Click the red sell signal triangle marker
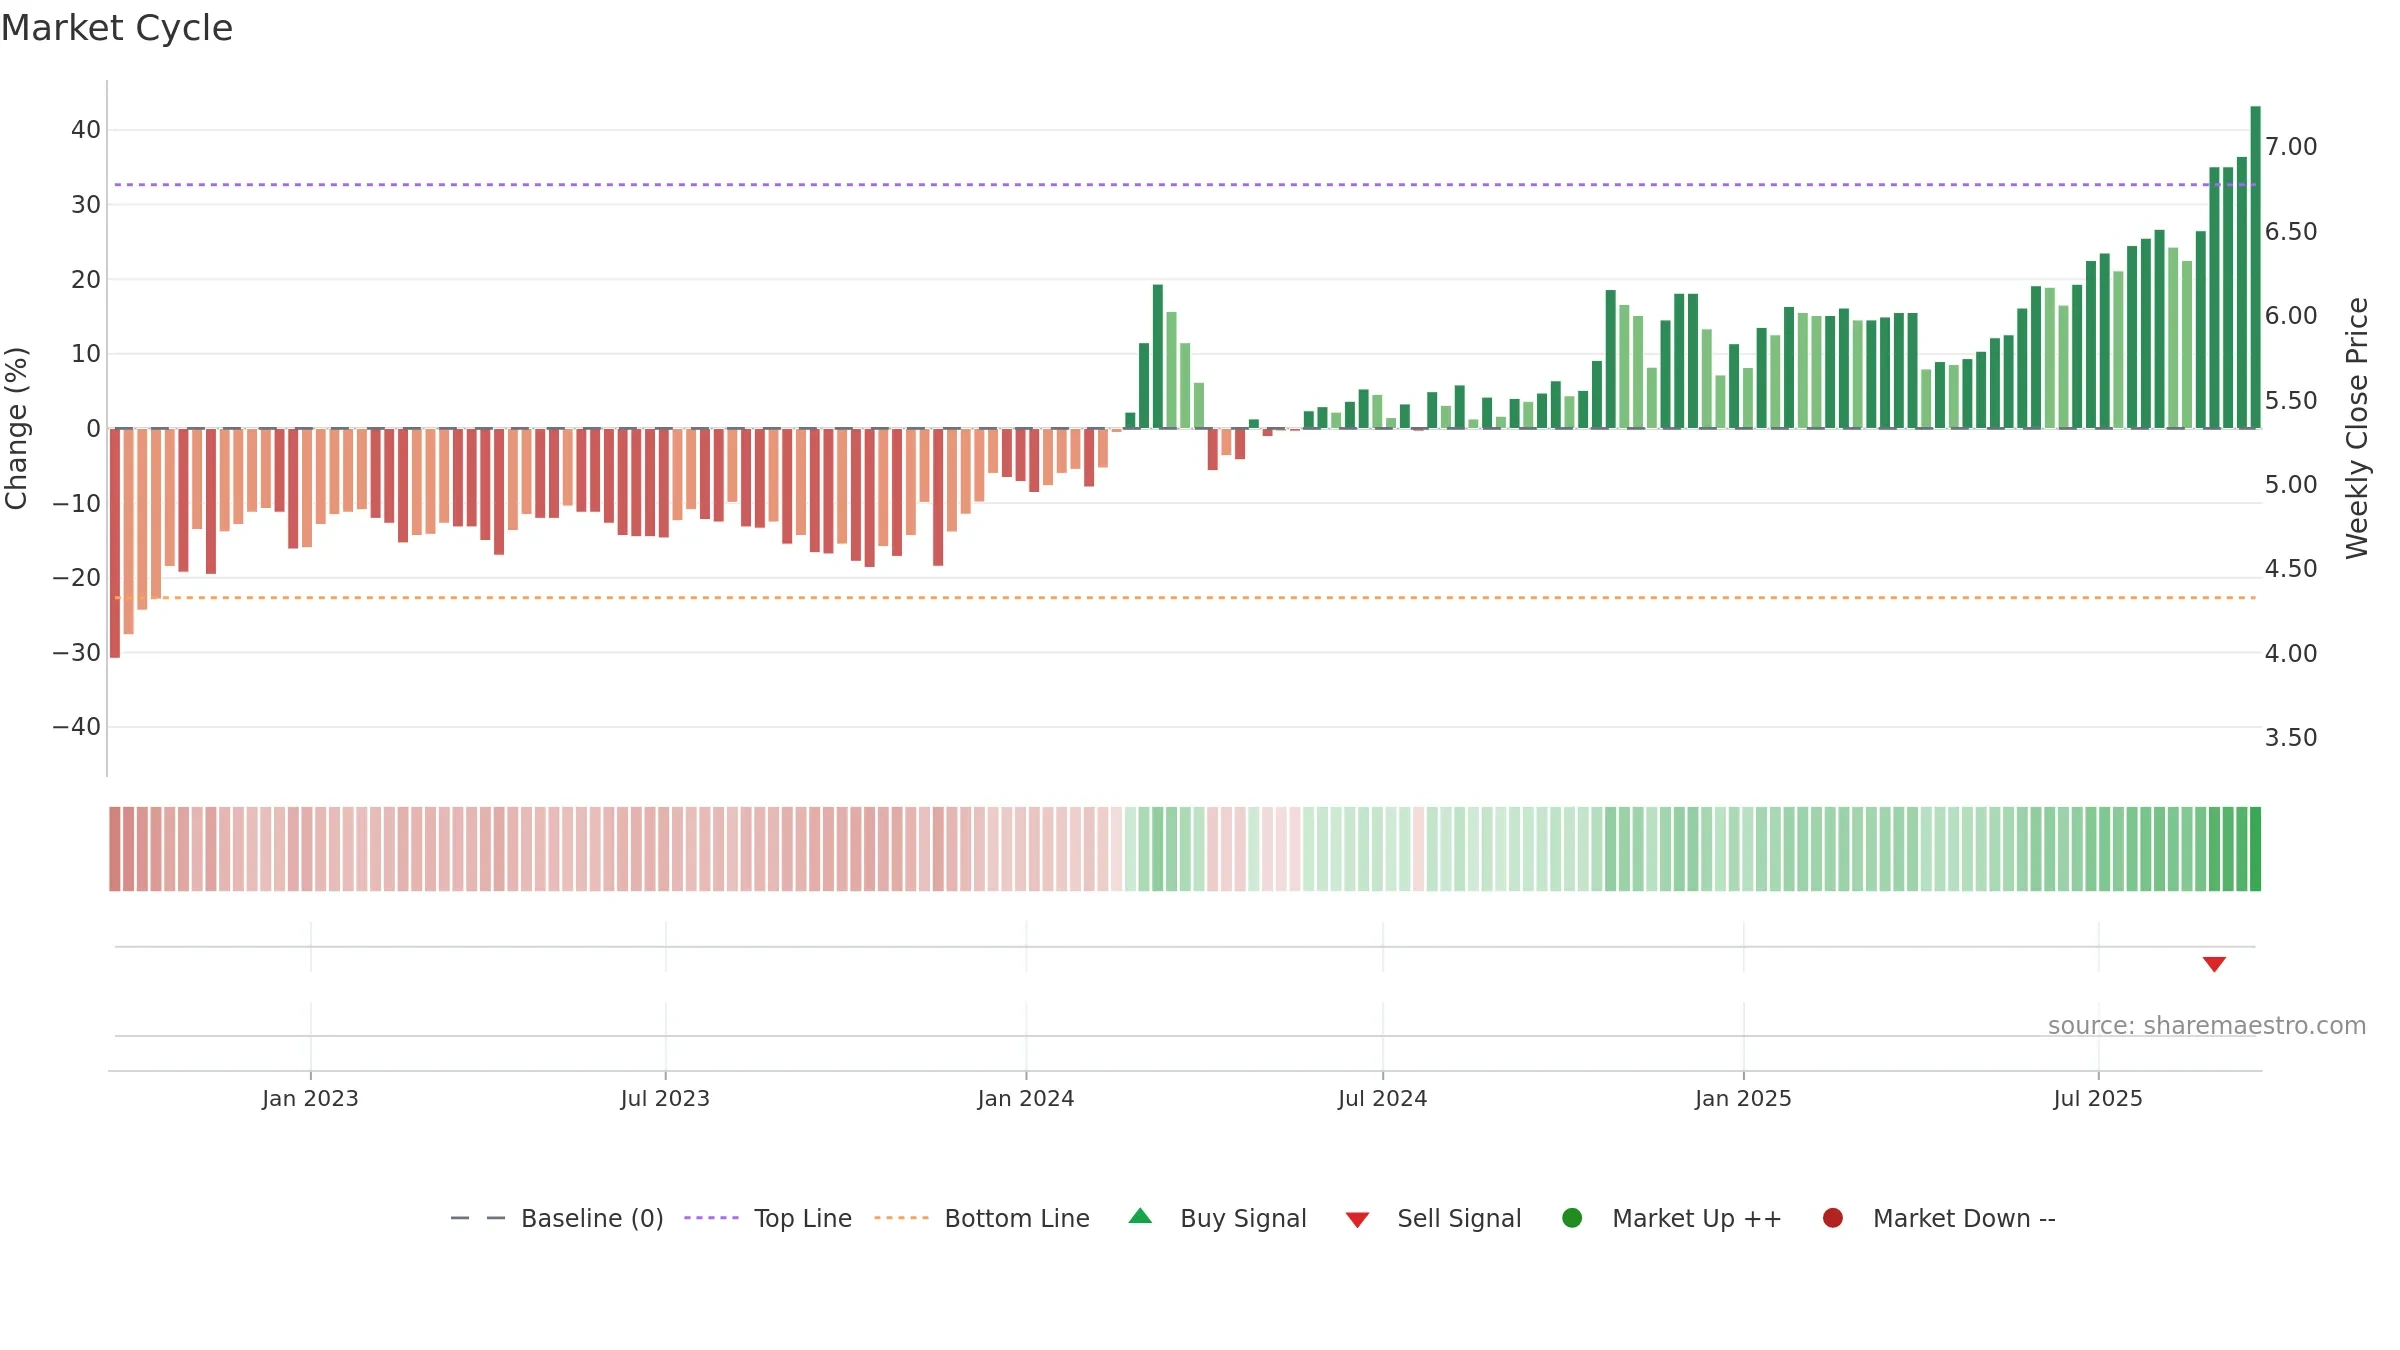This screenshot has width=2400, height=1350. tap(2214, 964)
